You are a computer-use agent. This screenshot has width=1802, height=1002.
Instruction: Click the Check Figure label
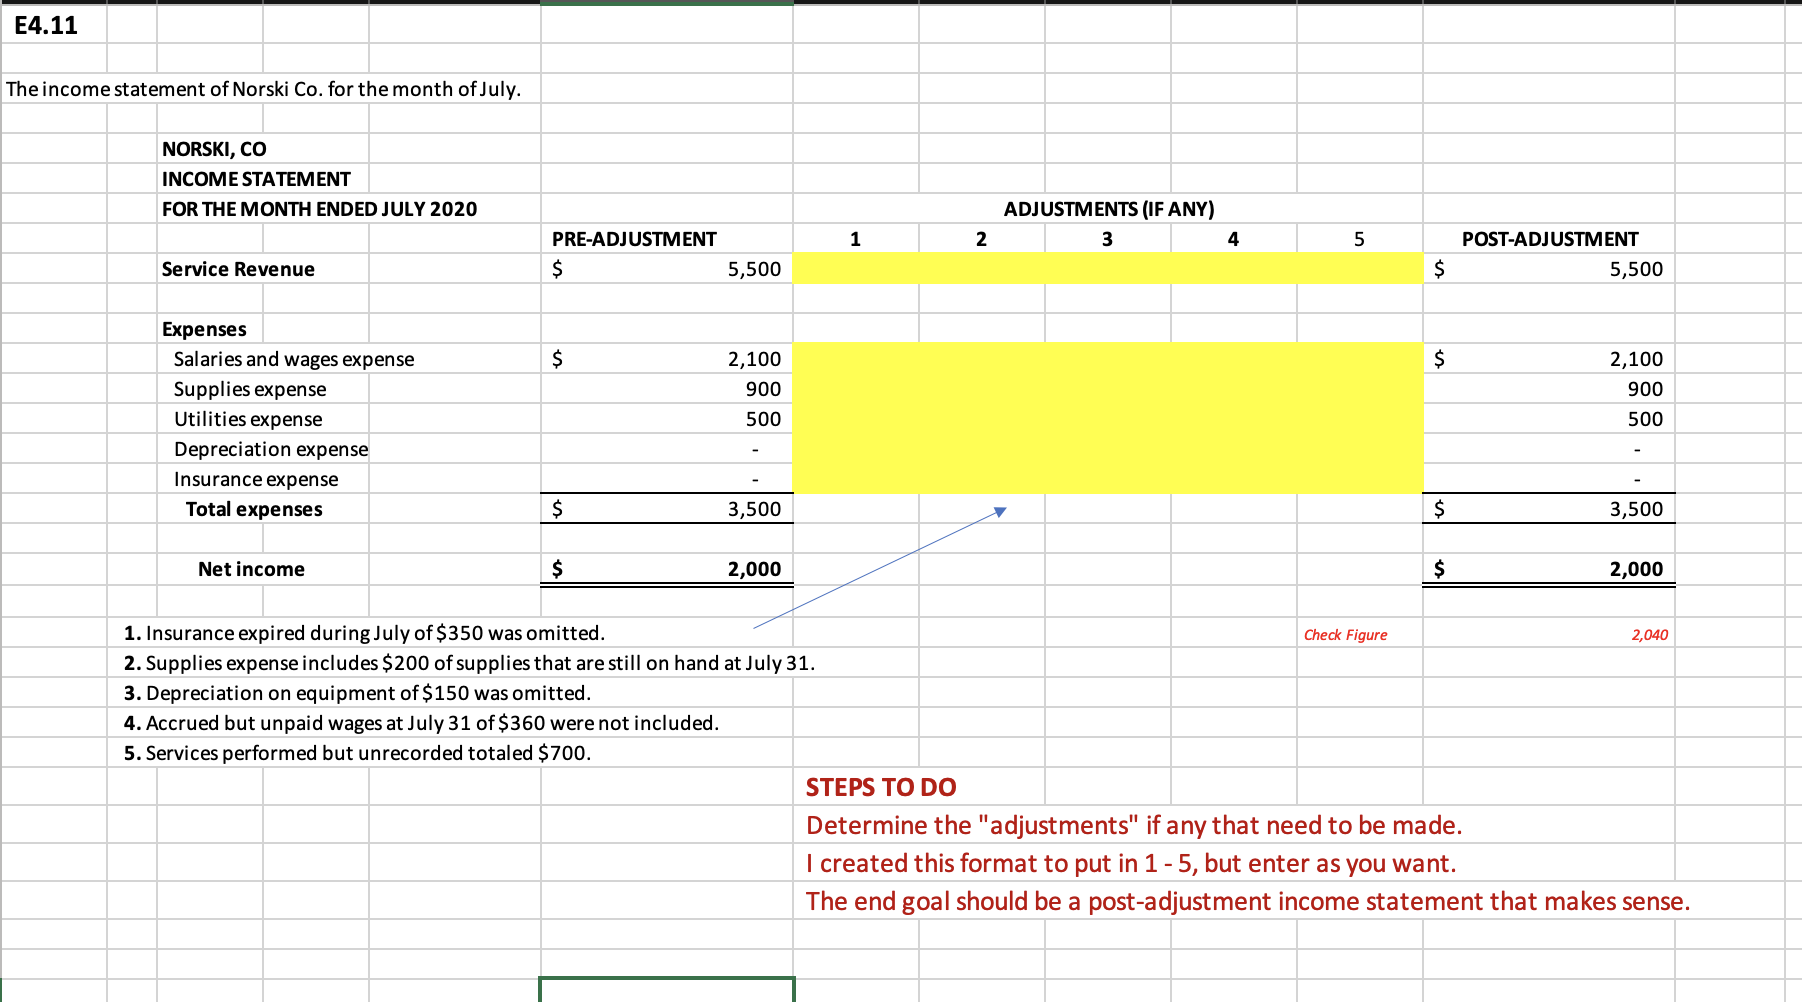coord(1345,633)
